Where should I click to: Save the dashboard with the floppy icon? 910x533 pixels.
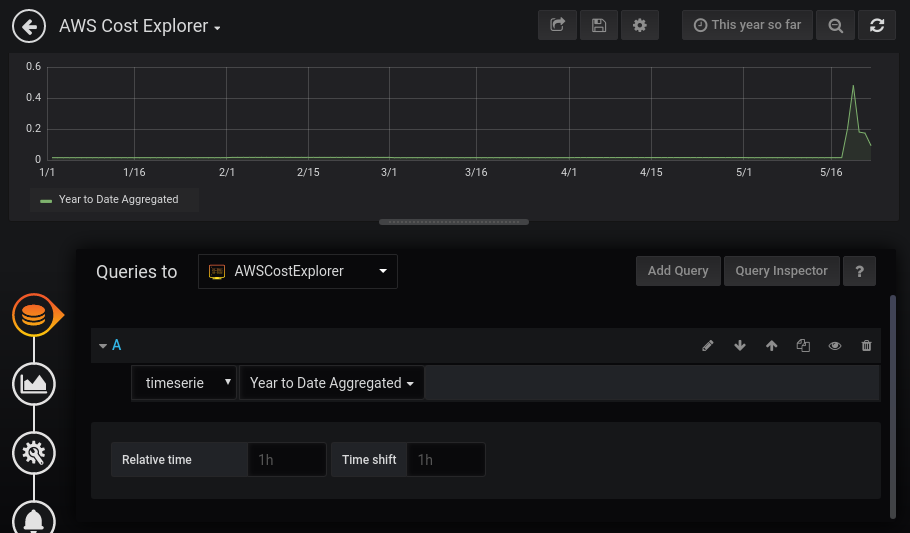tap(599, 25)
